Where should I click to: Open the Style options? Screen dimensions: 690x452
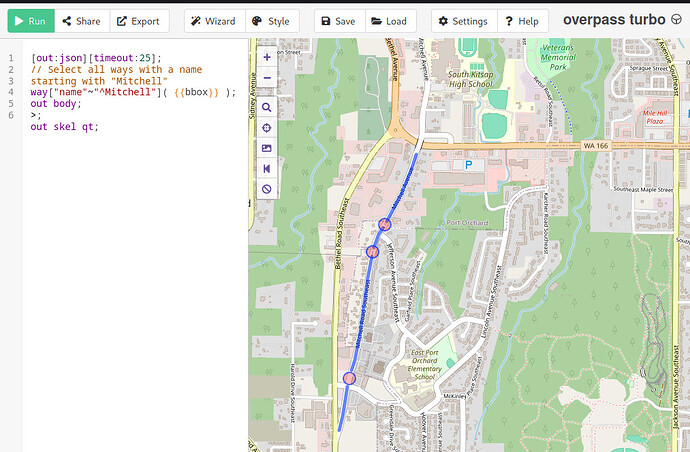coord(269,21)
